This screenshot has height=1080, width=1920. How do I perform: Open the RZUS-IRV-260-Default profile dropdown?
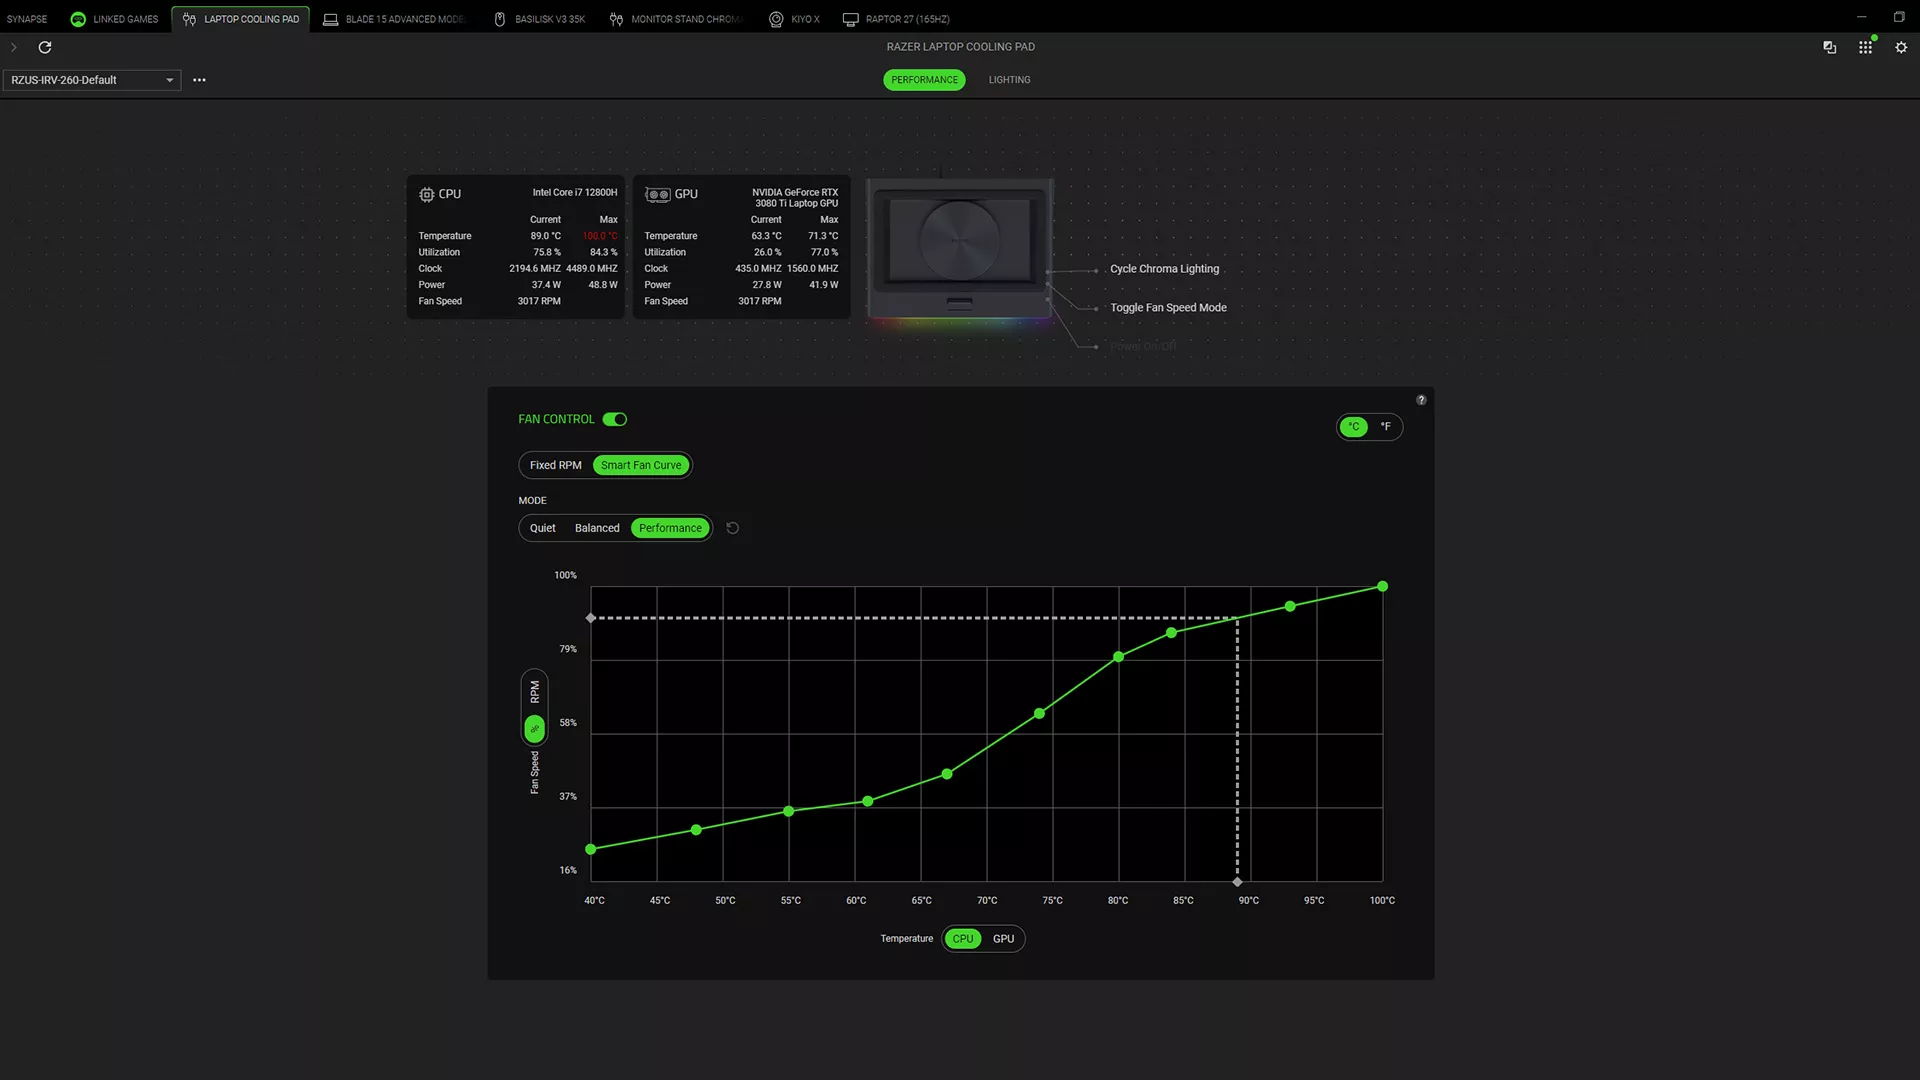[92, 80]
